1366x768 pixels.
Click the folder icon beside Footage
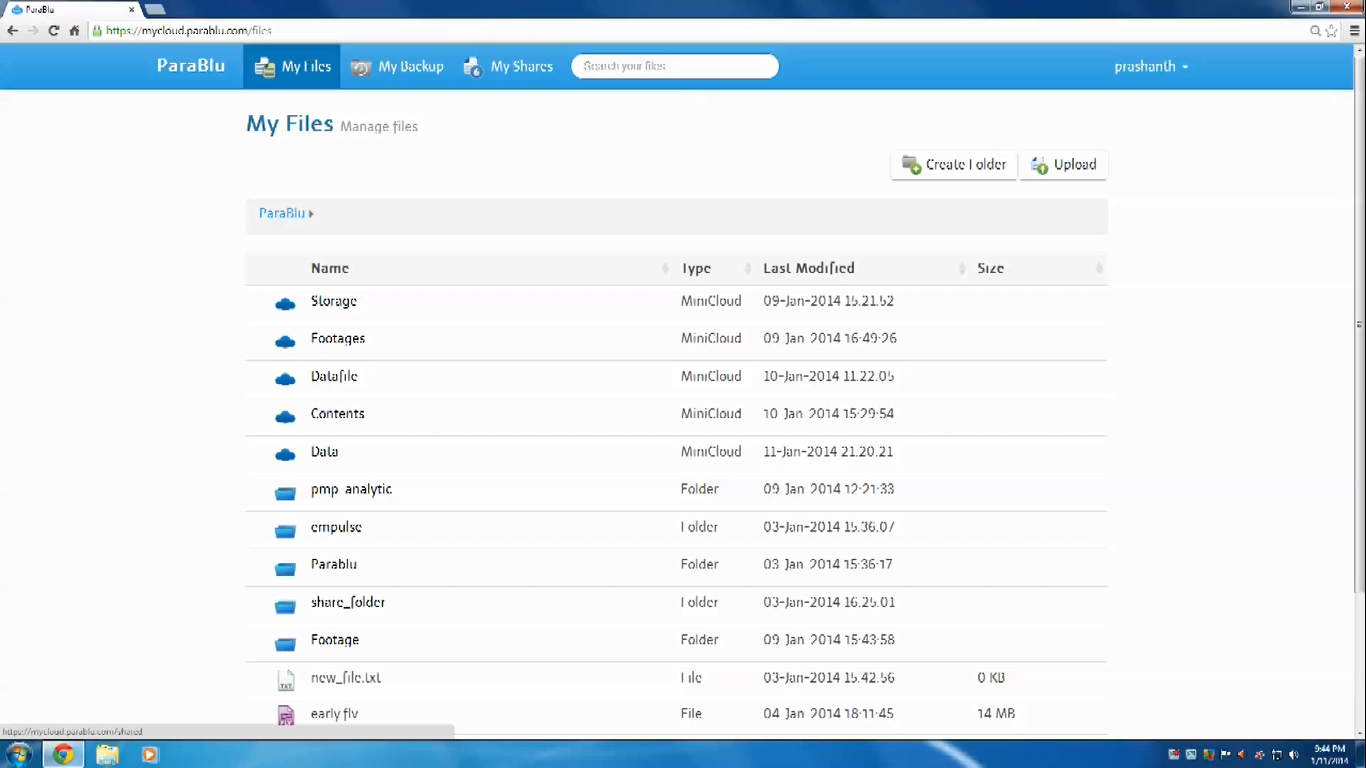click(285, 643)
